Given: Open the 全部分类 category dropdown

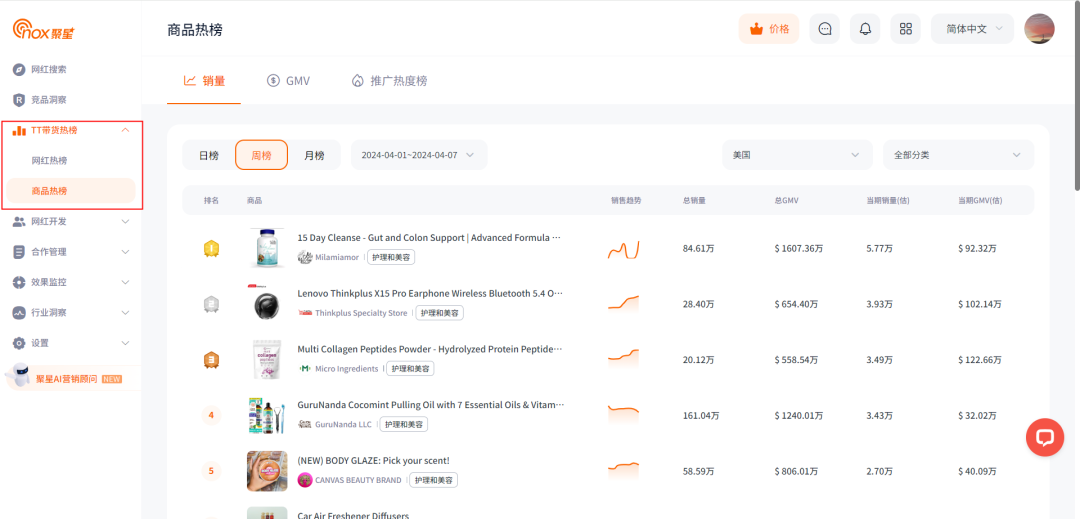Looking at the screenshot, I should [958, 155].
